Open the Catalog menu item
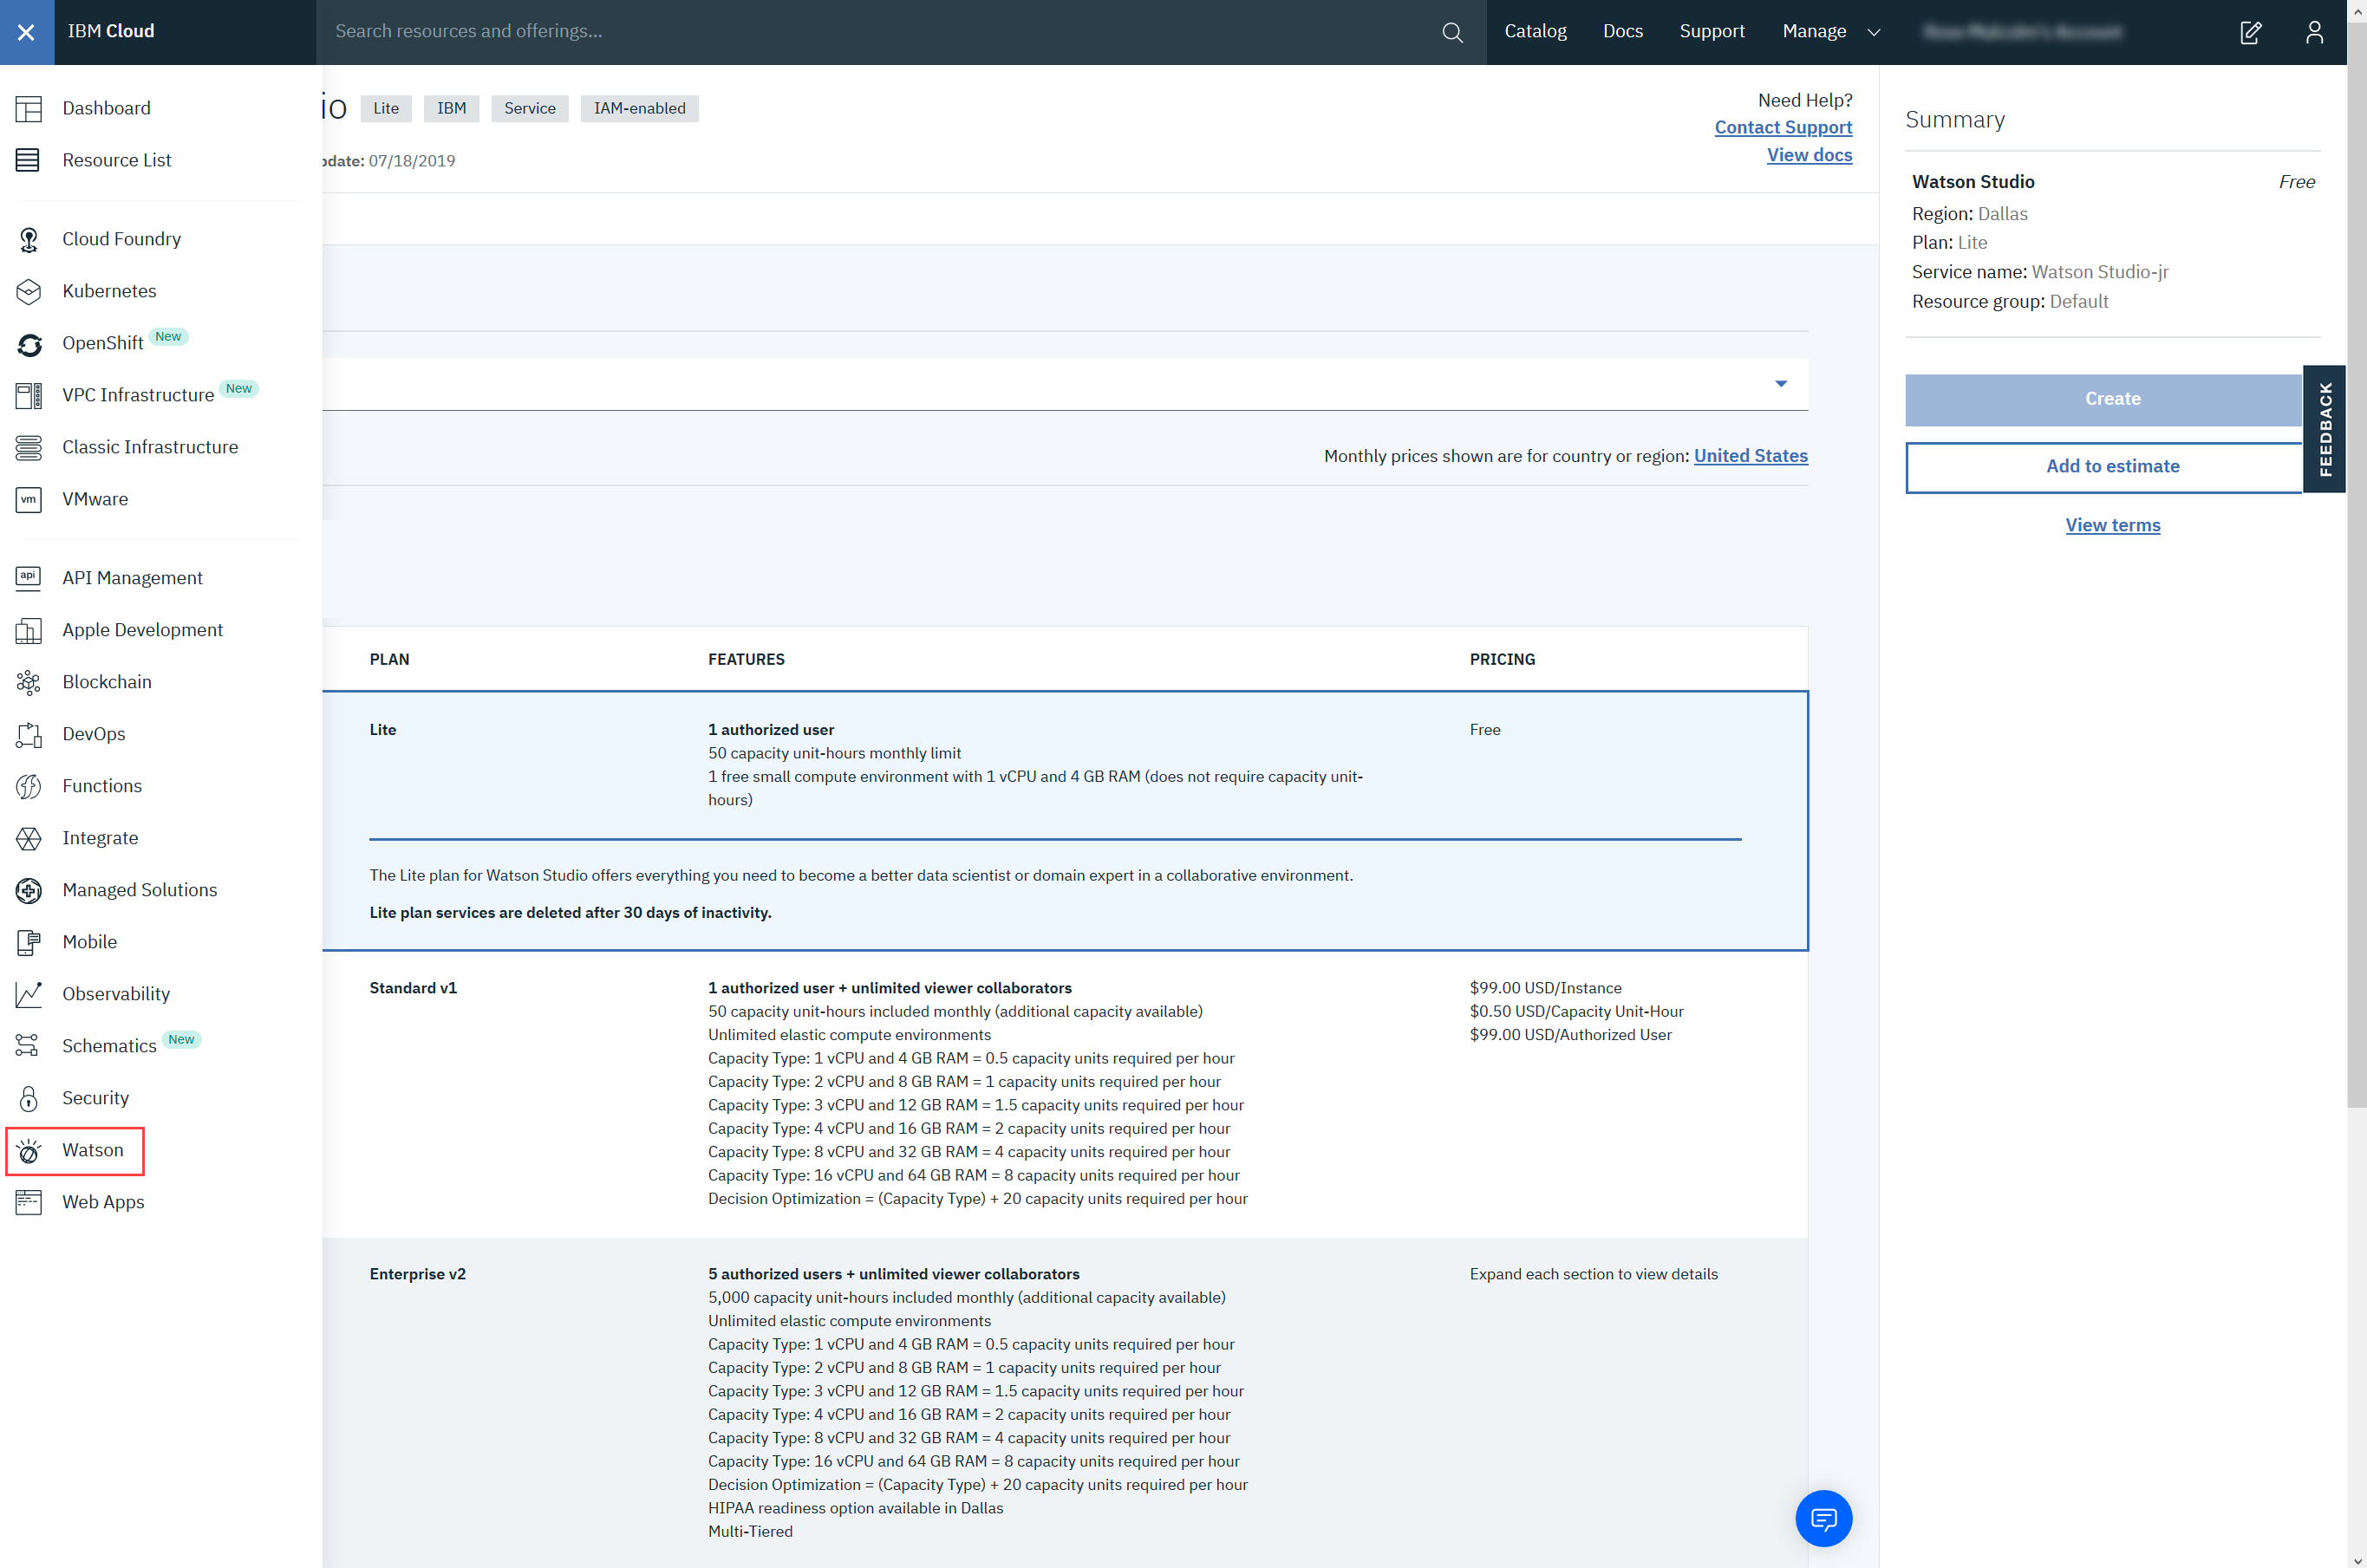 1535,32
